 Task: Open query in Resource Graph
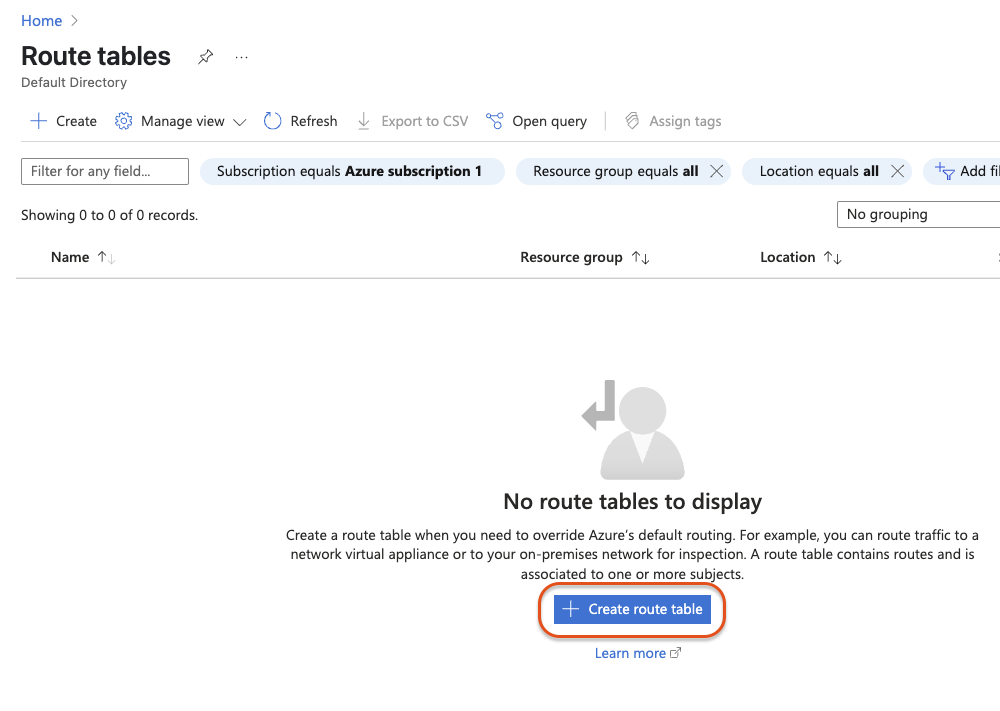click(536, 121)
